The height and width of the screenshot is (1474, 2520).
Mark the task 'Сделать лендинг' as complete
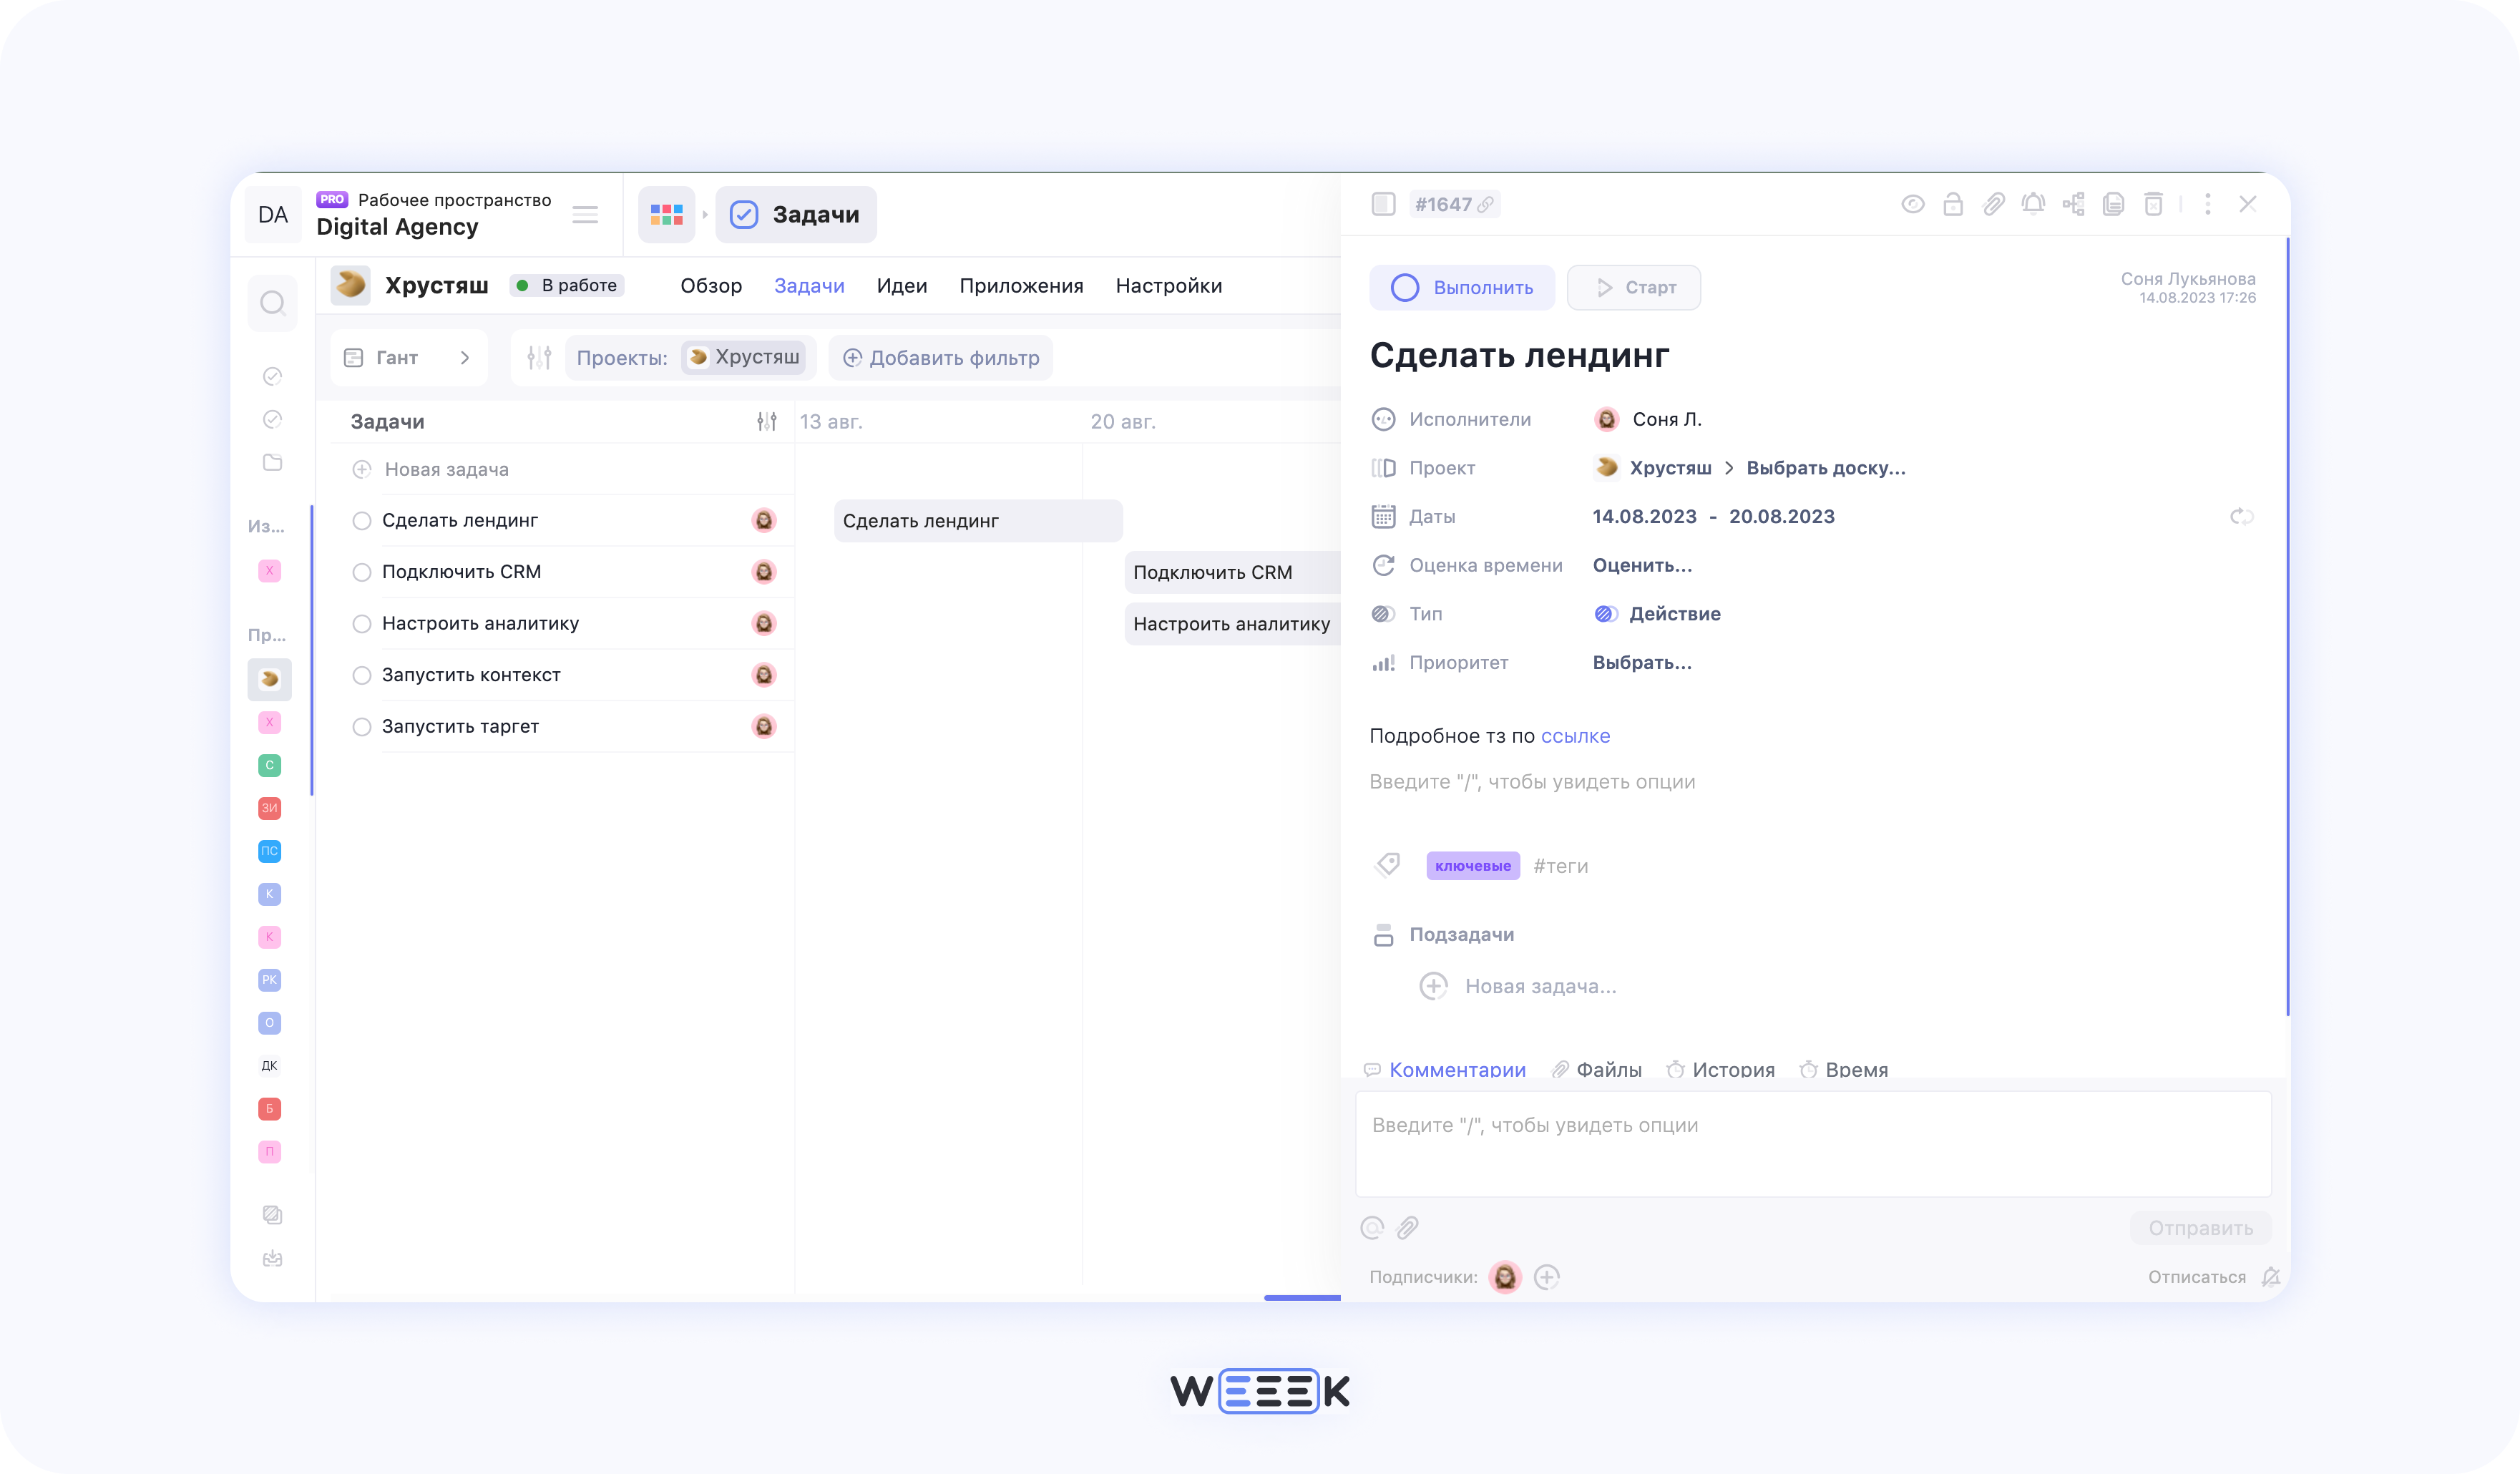click(x=361, y=520)
